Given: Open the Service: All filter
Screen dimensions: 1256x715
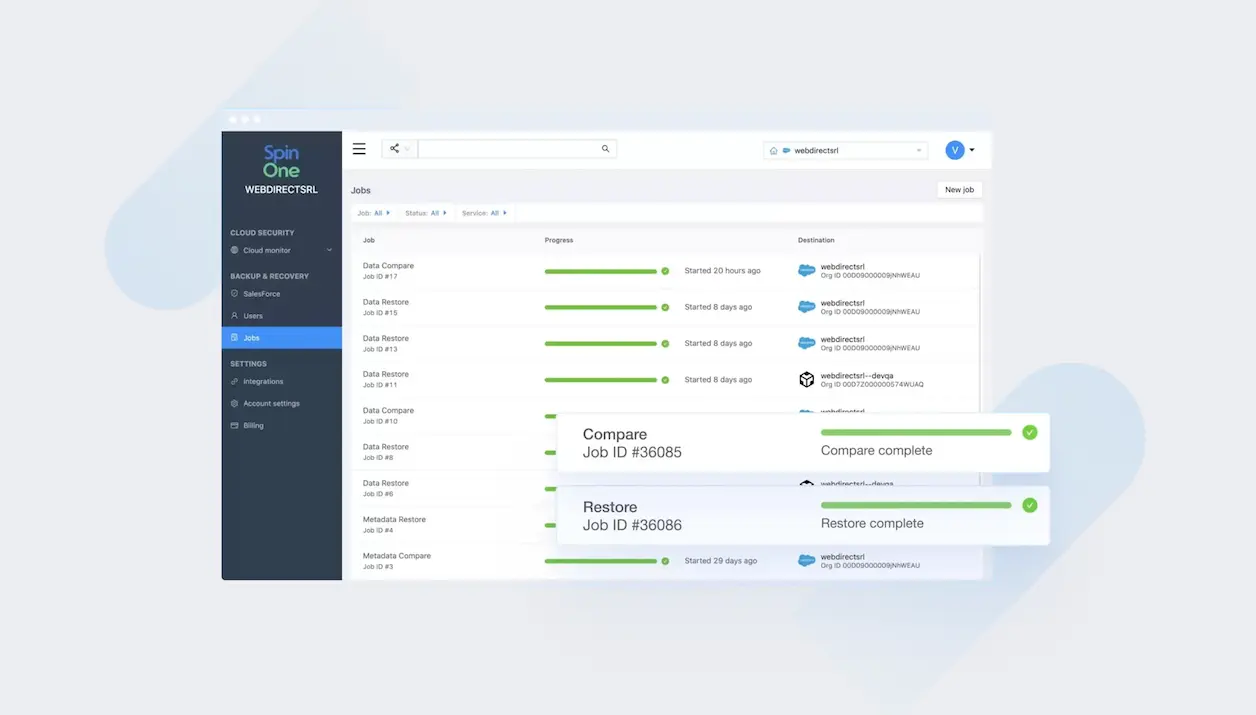Looking at the screenshot, I should (484, 213).
